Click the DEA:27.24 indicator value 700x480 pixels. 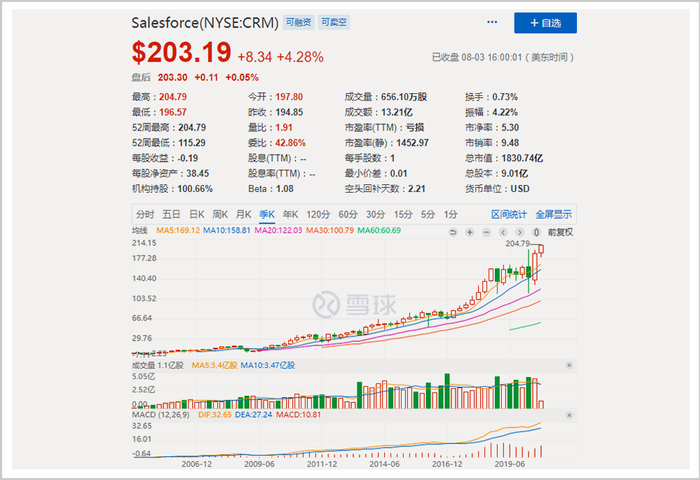coord(254,415)
